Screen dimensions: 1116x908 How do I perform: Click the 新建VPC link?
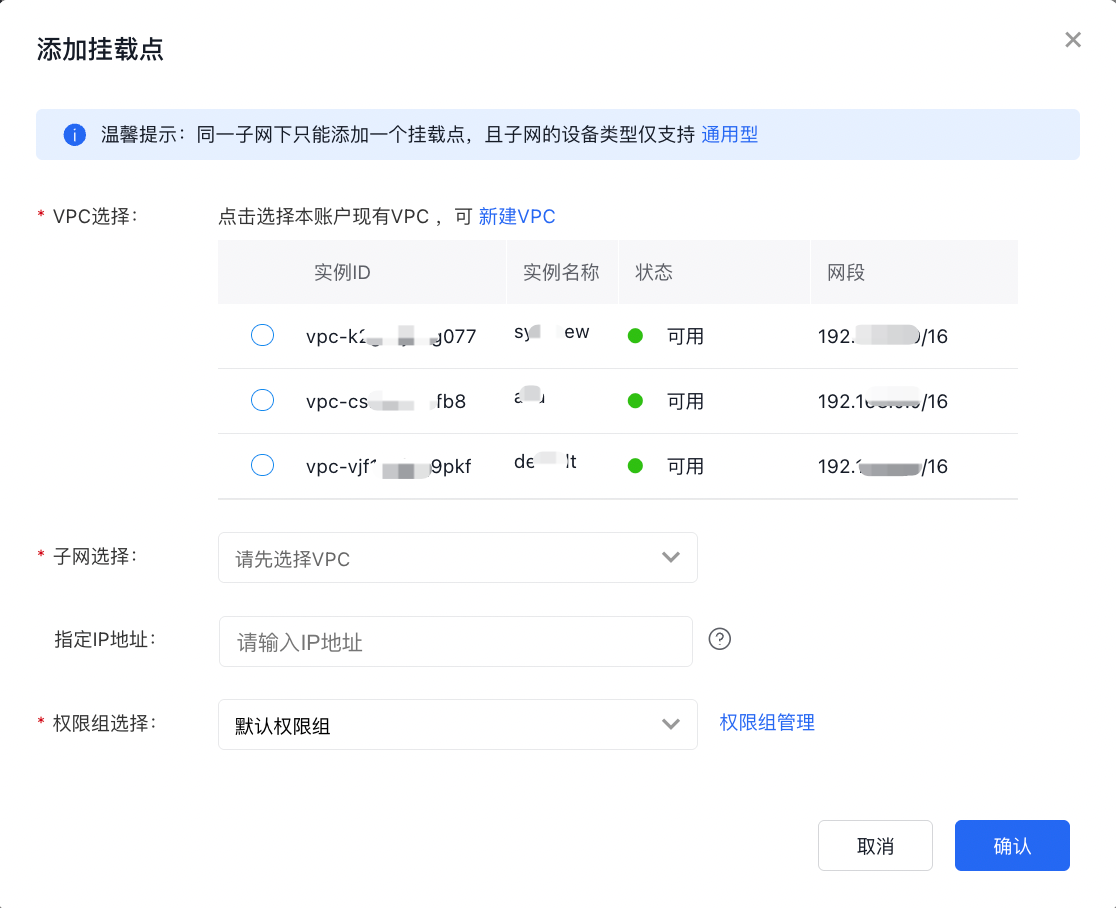click(517, 217)
